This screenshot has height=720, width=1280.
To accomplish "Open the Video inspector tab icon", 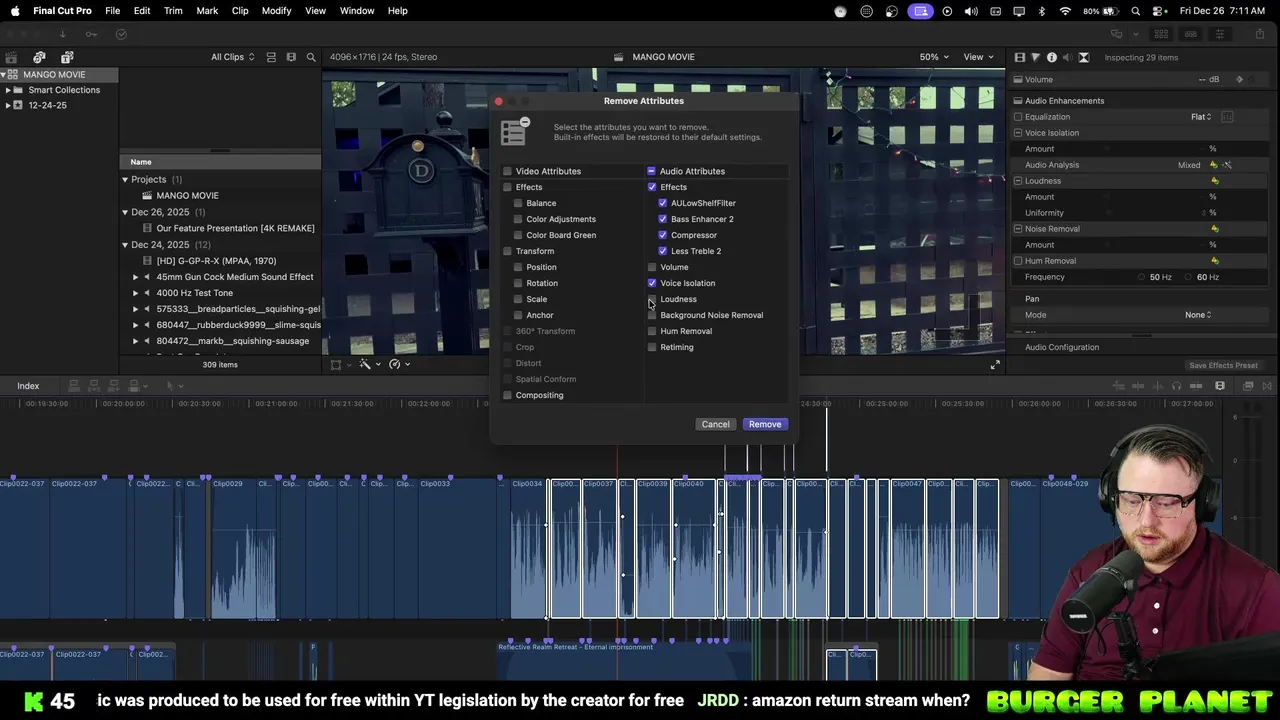I will pos(1020,57).
